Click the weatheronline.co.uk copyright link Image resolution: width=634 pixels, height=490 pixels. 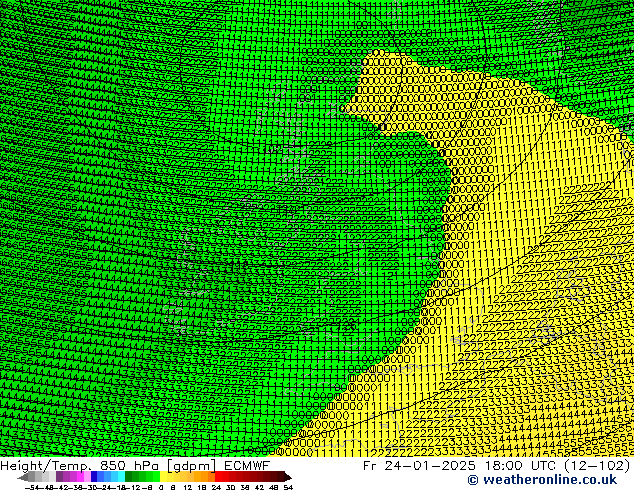coord(542,480)
